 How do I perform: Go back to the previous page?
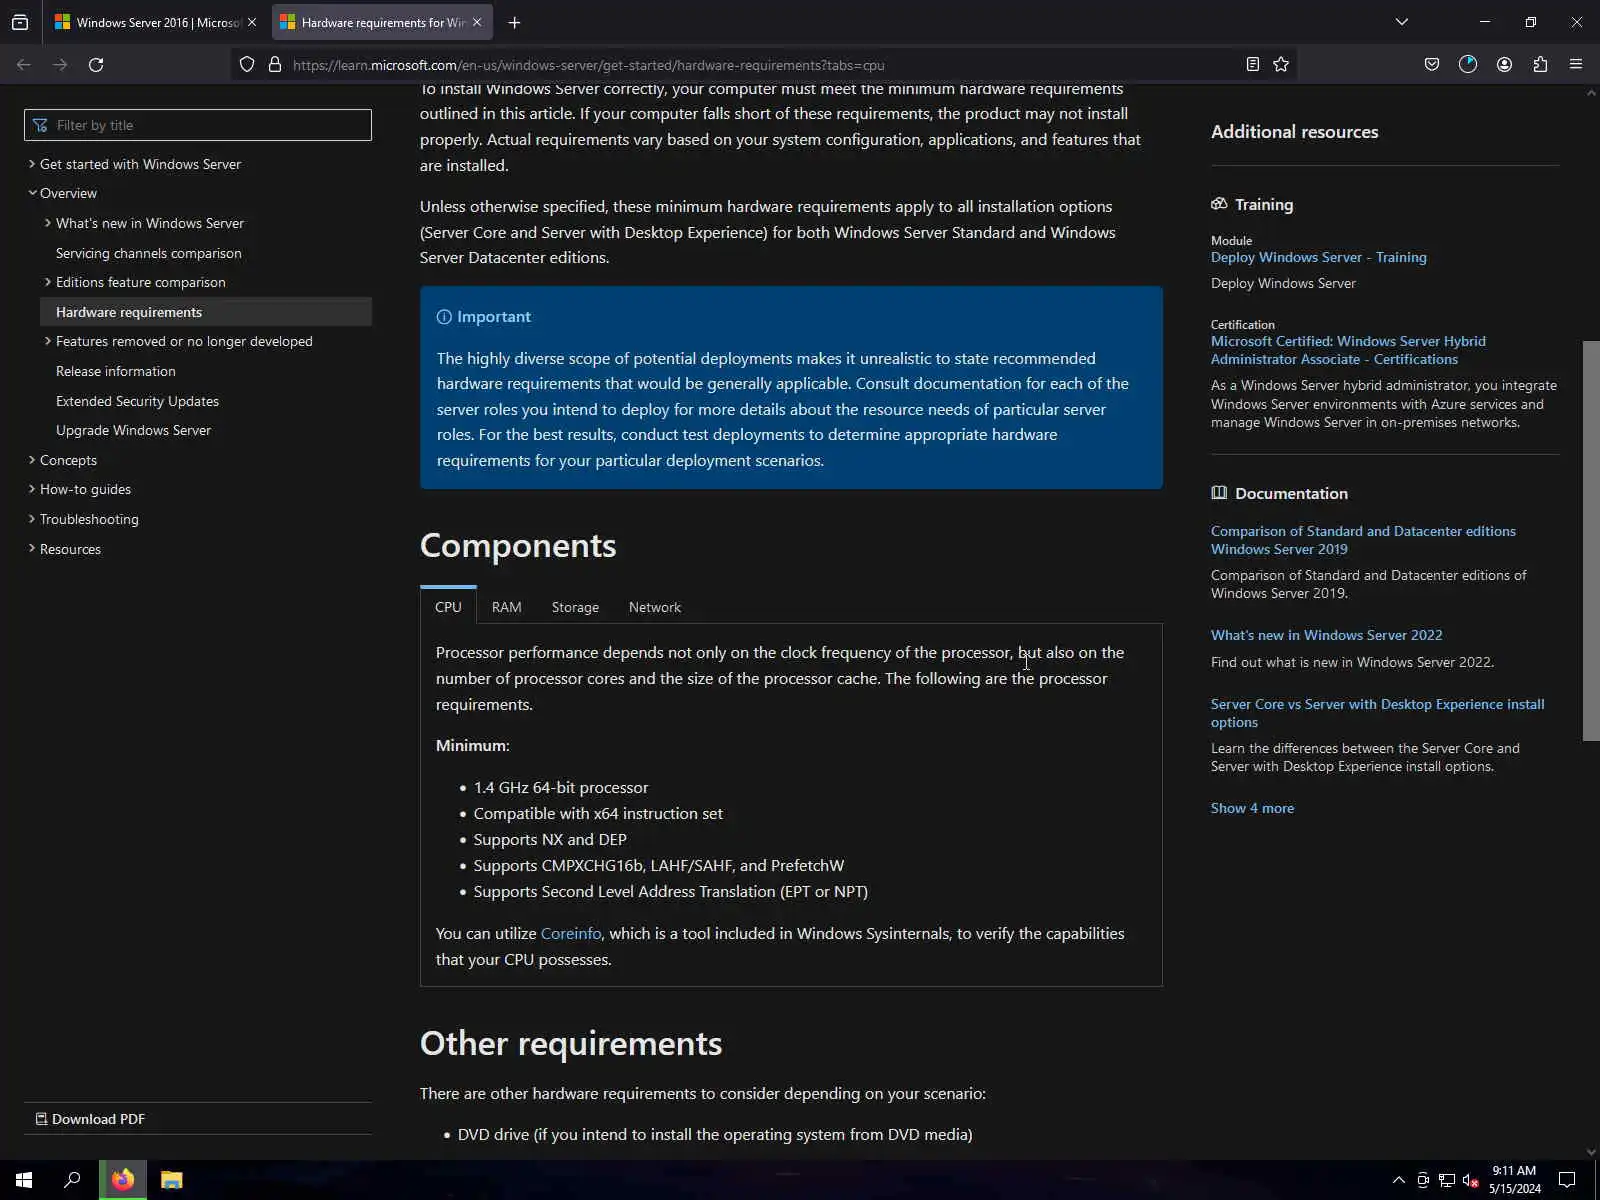(x=24, y=65)
